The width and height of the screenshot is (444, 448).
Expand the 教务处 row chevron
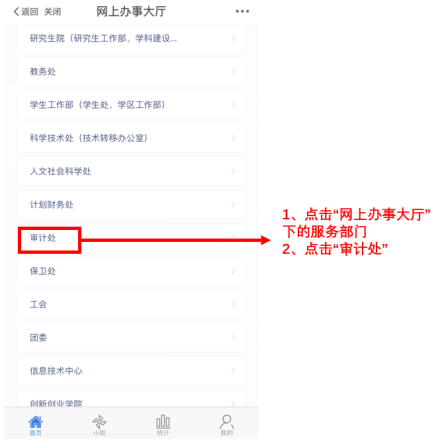[233, 71]
